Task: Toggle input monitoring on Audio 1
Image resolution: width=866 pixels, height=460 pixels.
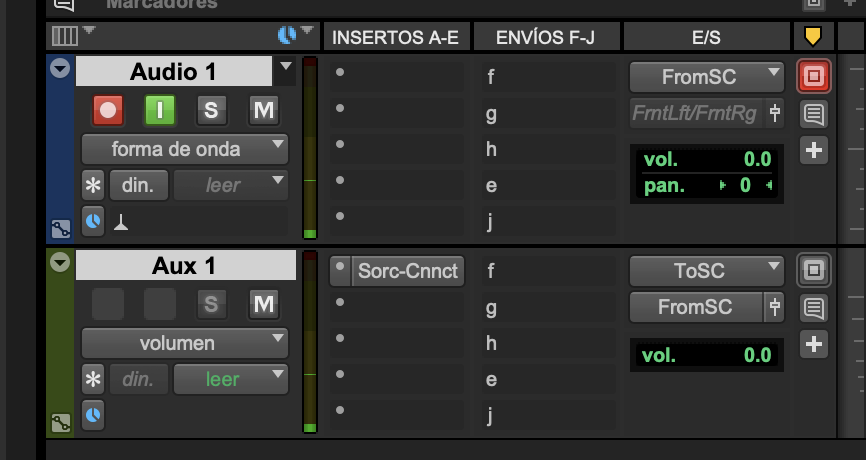Action: coord(160,110)
